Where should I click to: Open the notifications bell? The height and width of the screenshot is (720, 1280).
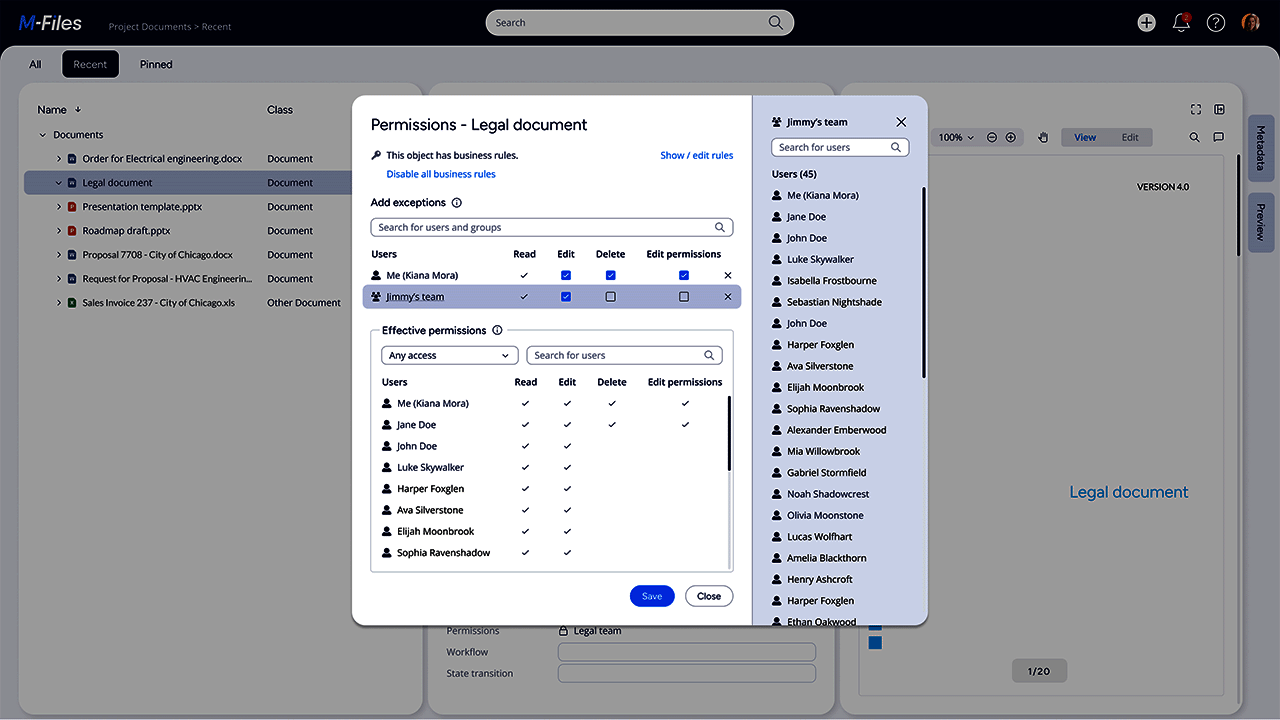pyautogui.click(x=1181, y=23)
